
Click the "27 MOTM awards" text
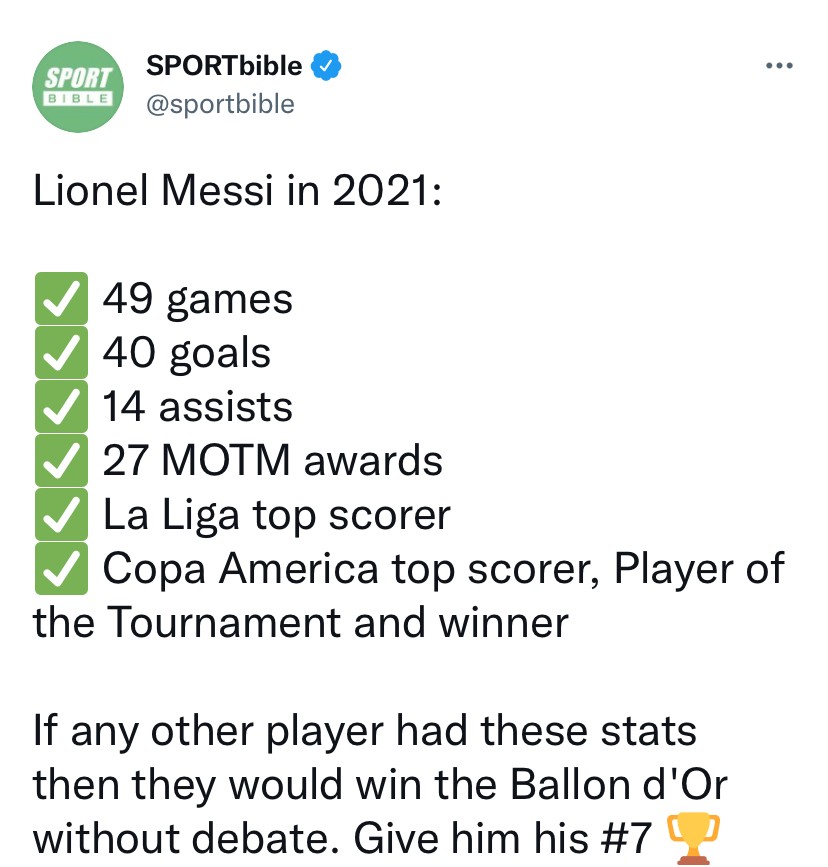[x=273, y=461]
